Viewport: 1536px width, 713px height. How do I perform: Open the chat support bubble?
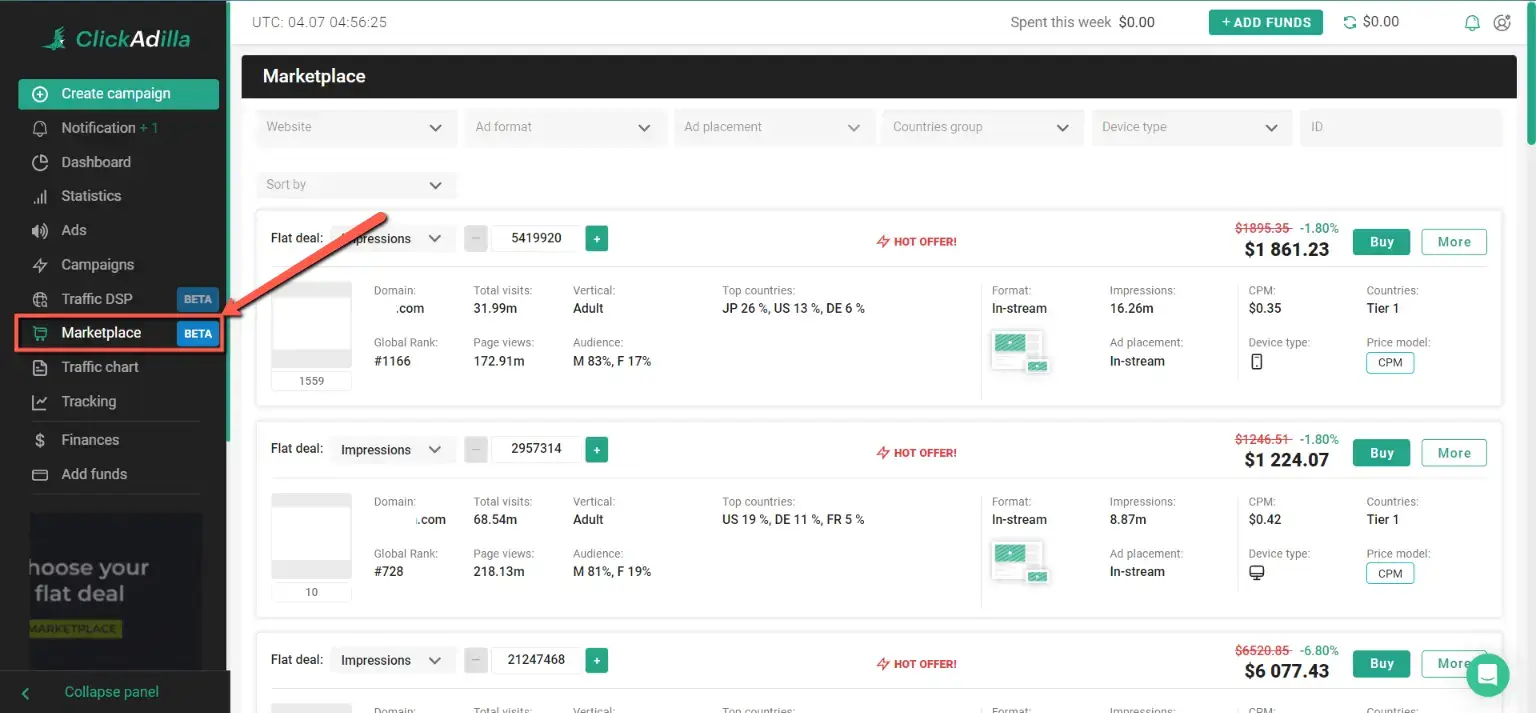click(1487, 675)
